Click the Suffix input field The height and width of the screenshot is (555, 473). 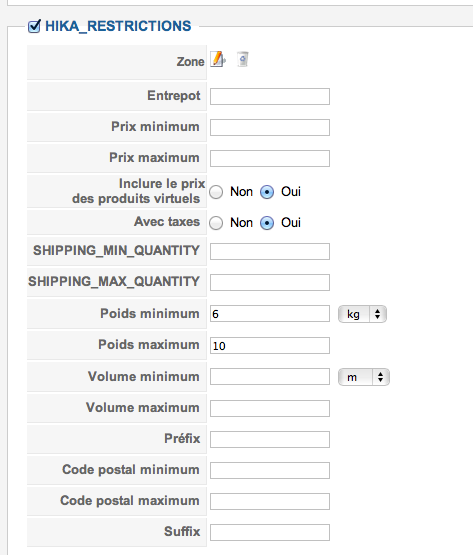tap(270, 532)
